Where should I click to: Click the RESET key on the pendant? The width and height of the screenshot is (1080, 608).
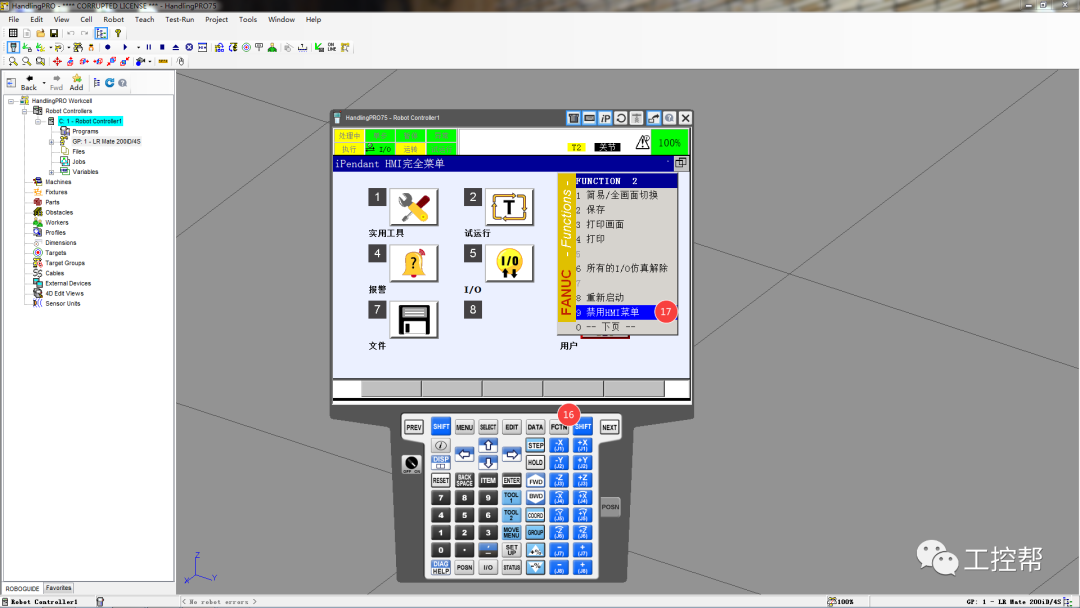(x=441, y=480)
